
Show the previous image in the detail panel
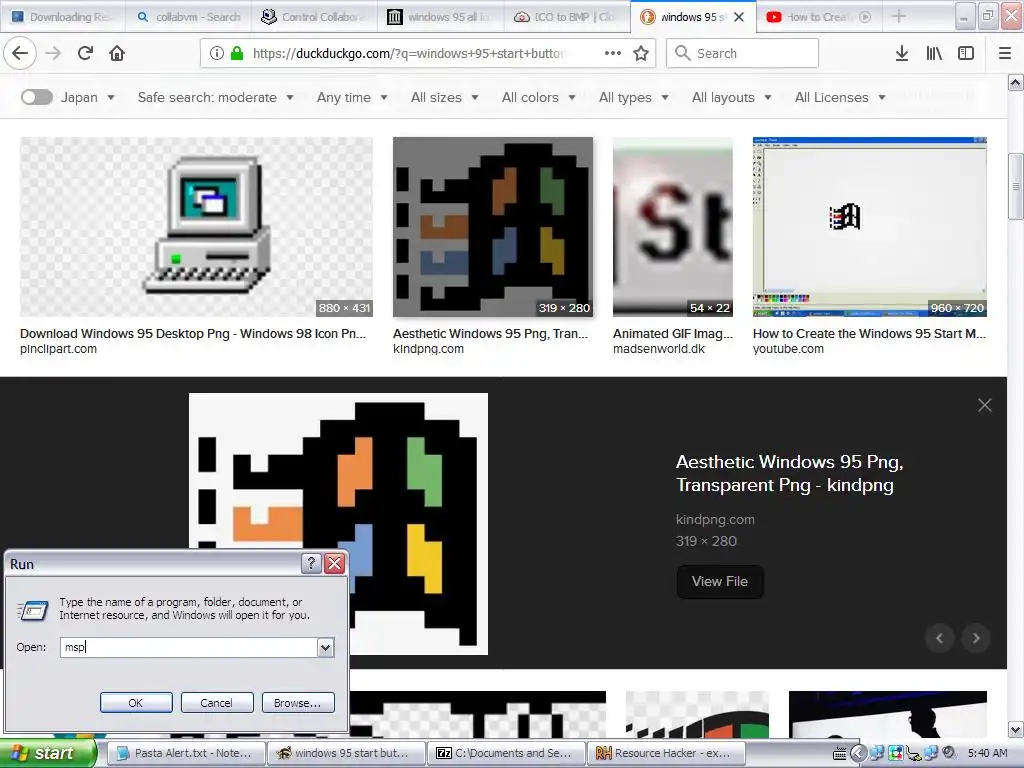coord(940,638)
